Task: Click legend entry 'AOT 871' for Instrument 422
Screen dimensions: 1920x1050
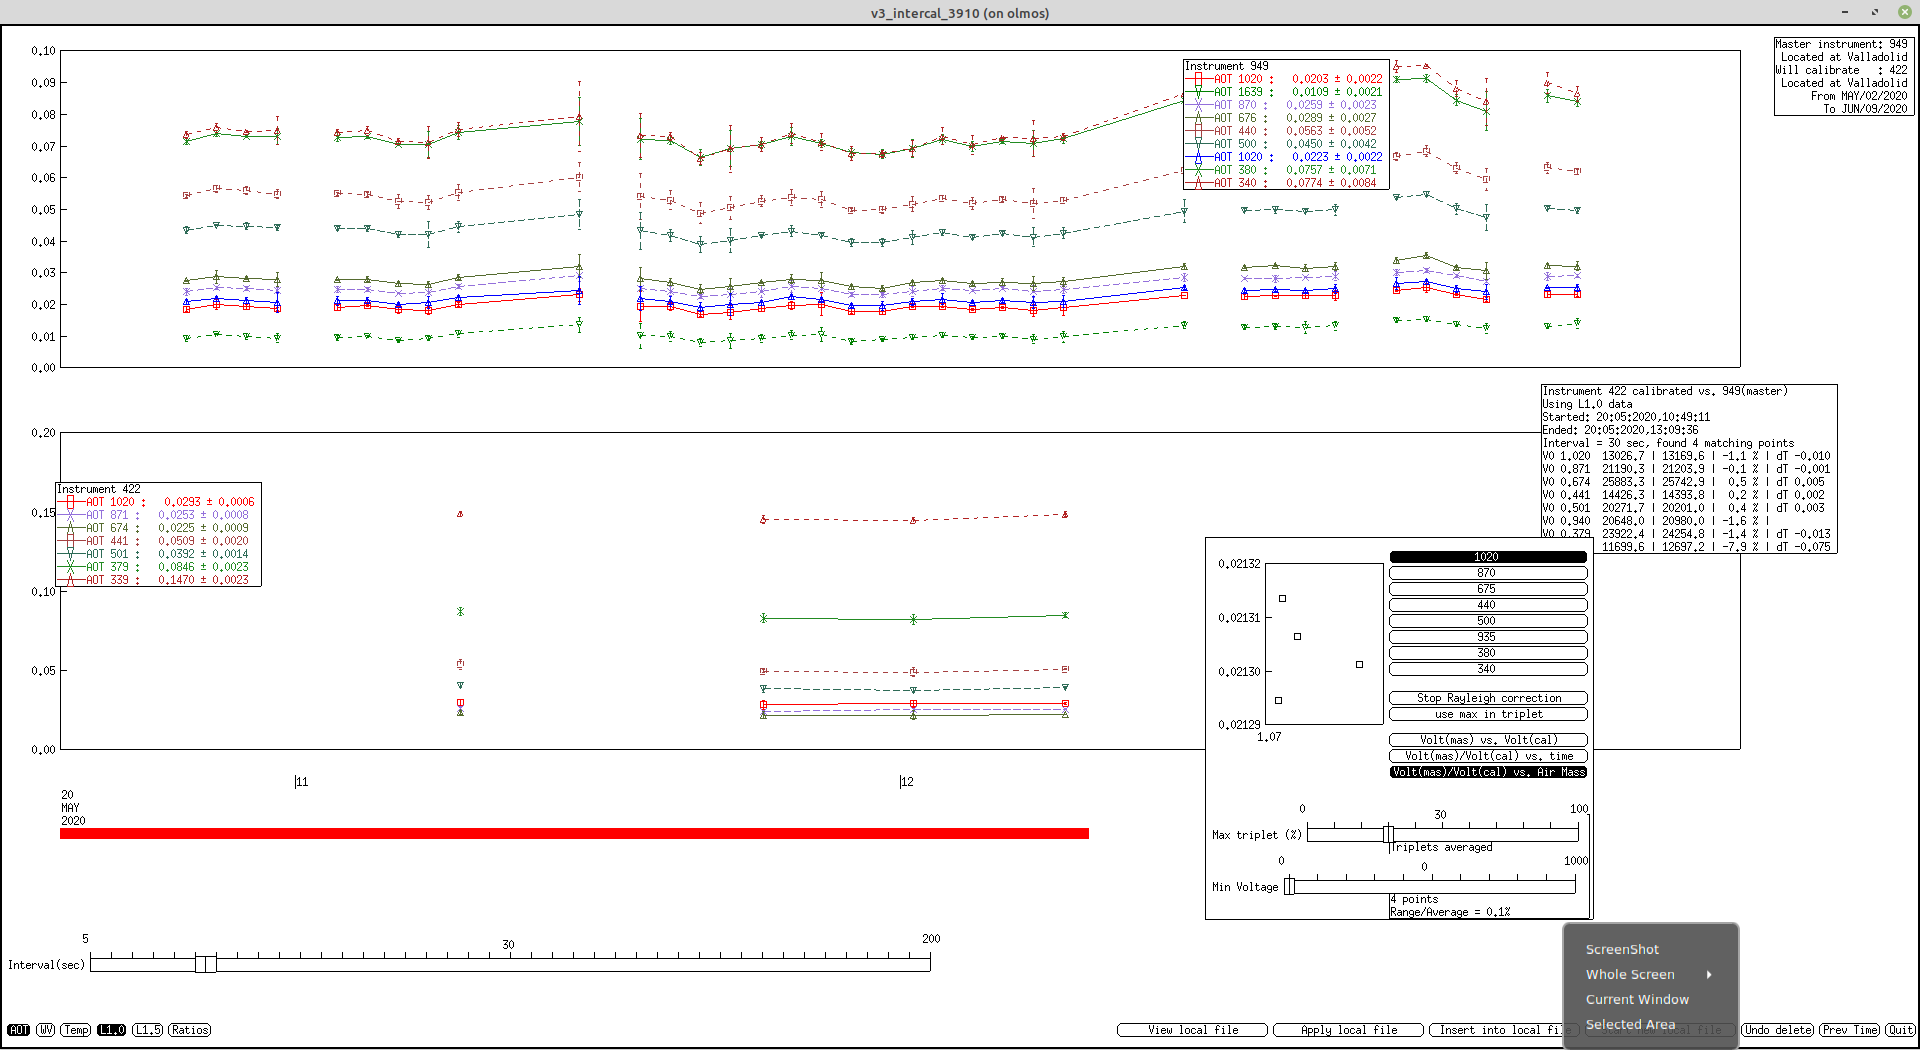Action: 154,515
